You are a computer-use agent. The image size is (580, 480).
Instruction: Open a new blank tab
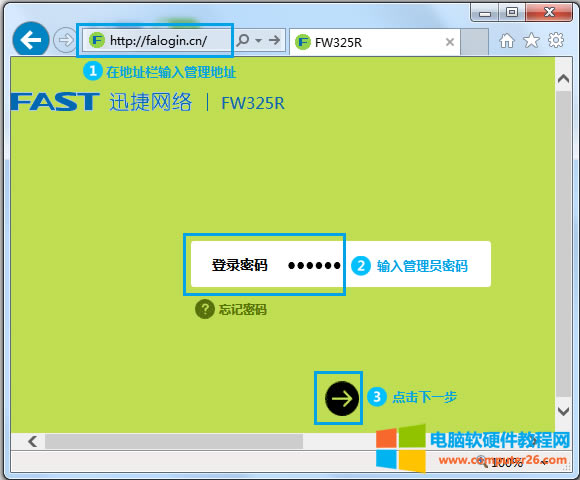(474, 42)
